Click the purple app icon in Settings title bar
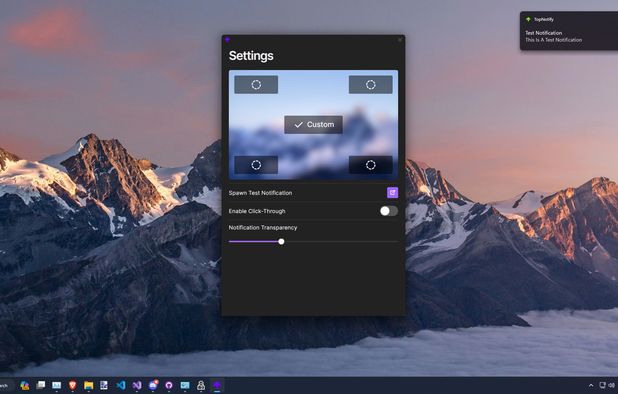 227,39
